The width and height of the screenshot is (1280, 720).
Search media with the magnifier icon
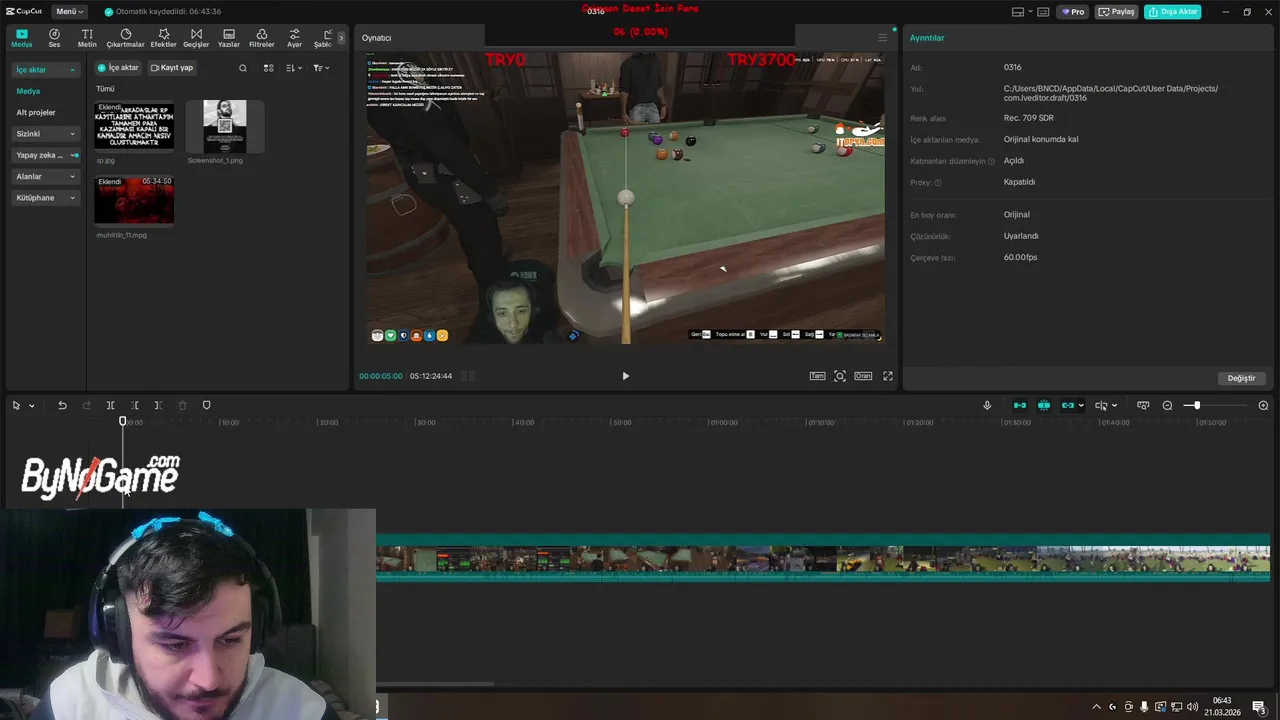click(x=242, y=68)
